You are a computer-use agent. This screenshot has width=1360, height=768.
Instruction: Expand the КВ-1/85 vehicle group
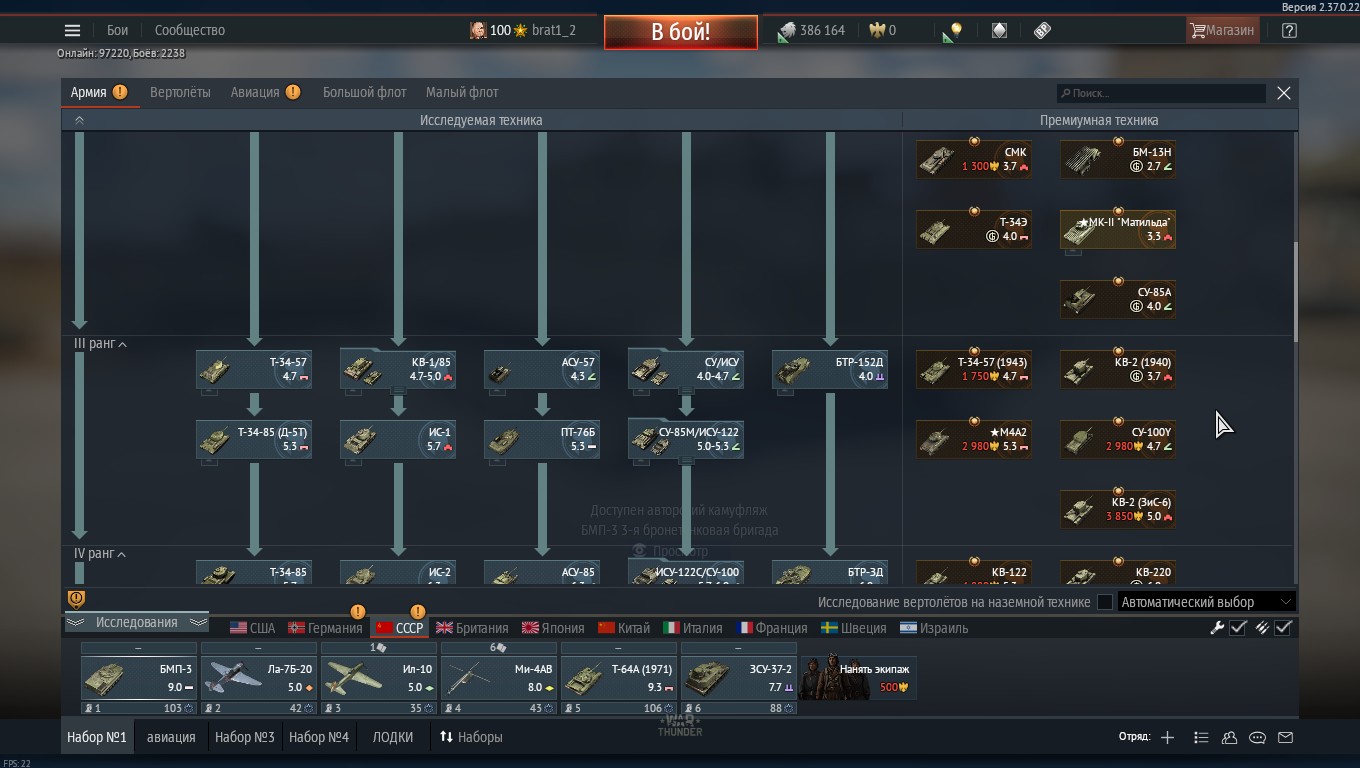click(x=398, y=369)
